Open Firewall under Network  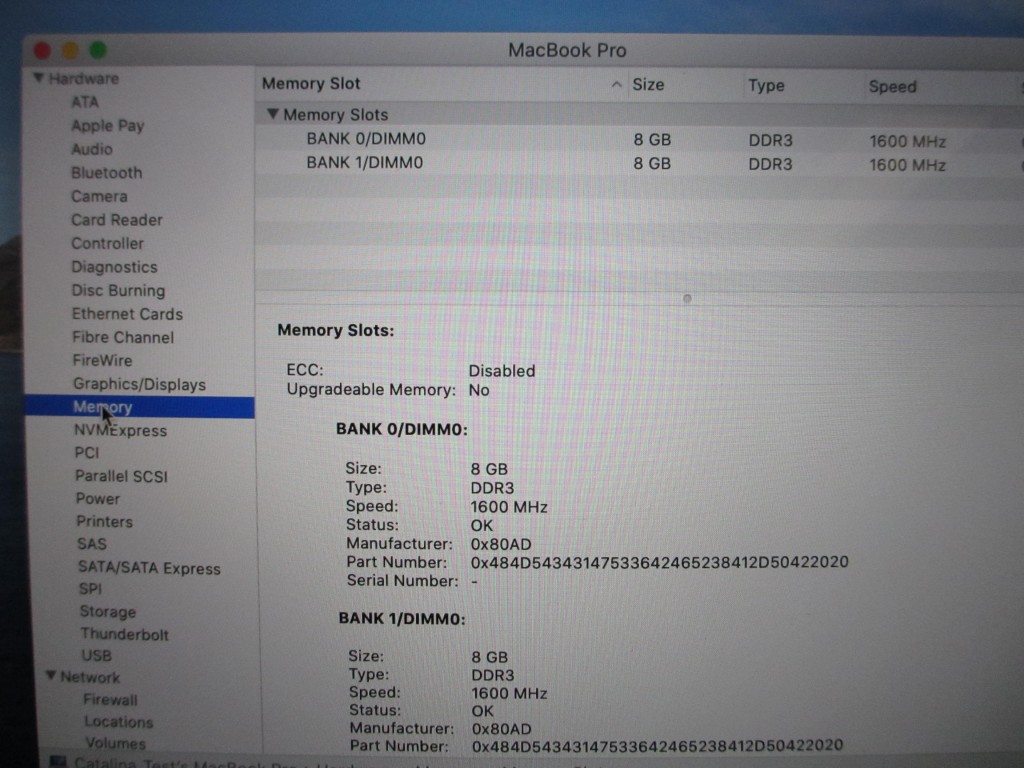[110, 700]
